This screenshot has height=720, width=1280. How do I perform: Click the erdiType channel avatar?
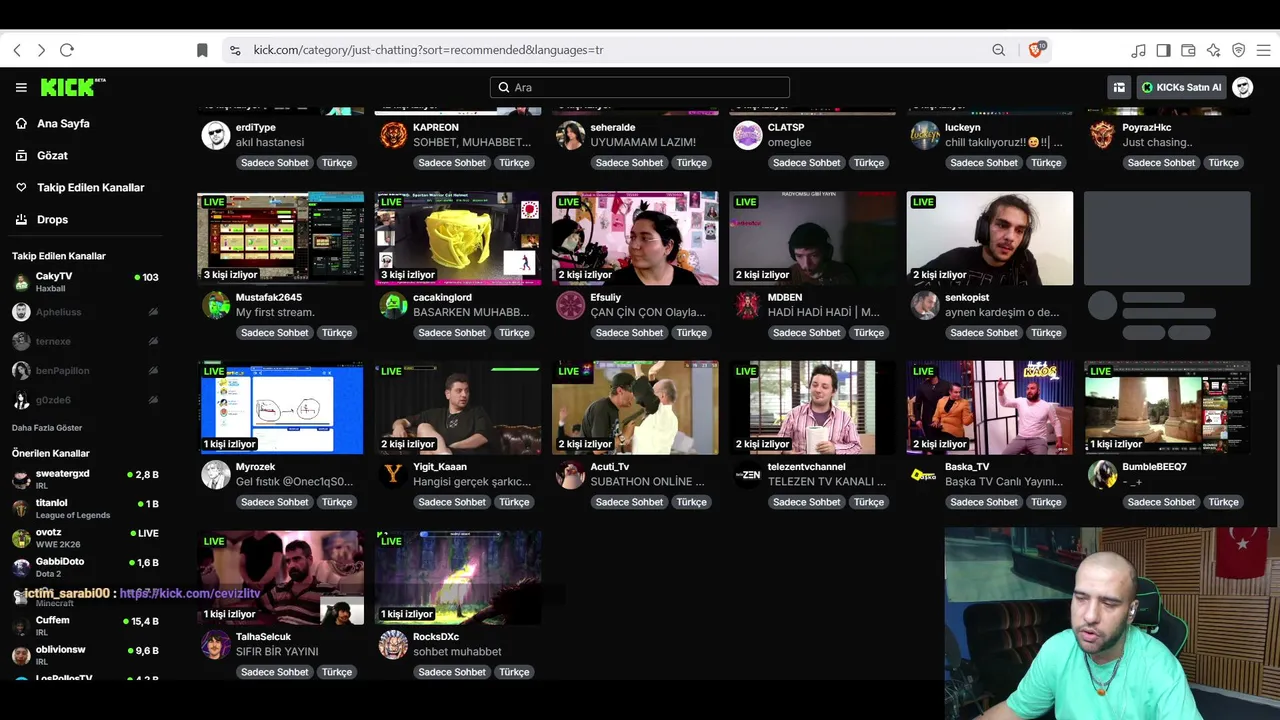click(216, 135)
